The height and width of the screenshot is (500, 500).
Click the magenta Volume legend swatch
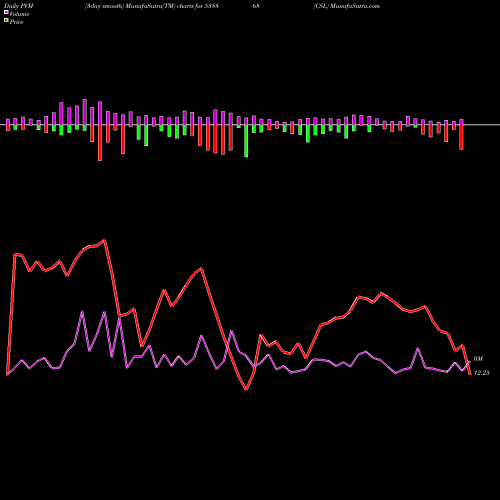[x=6, y=12]
